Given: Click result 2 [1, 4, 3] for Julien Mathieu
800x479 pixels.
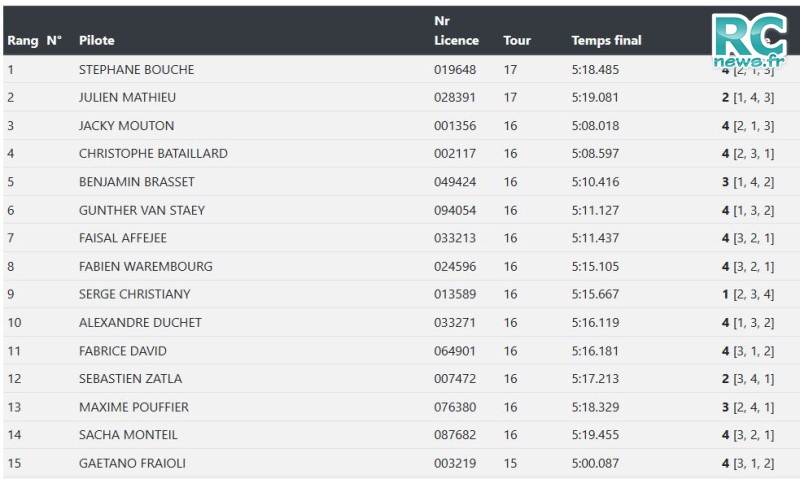Looking at the screenshot, I should point(748,97).
